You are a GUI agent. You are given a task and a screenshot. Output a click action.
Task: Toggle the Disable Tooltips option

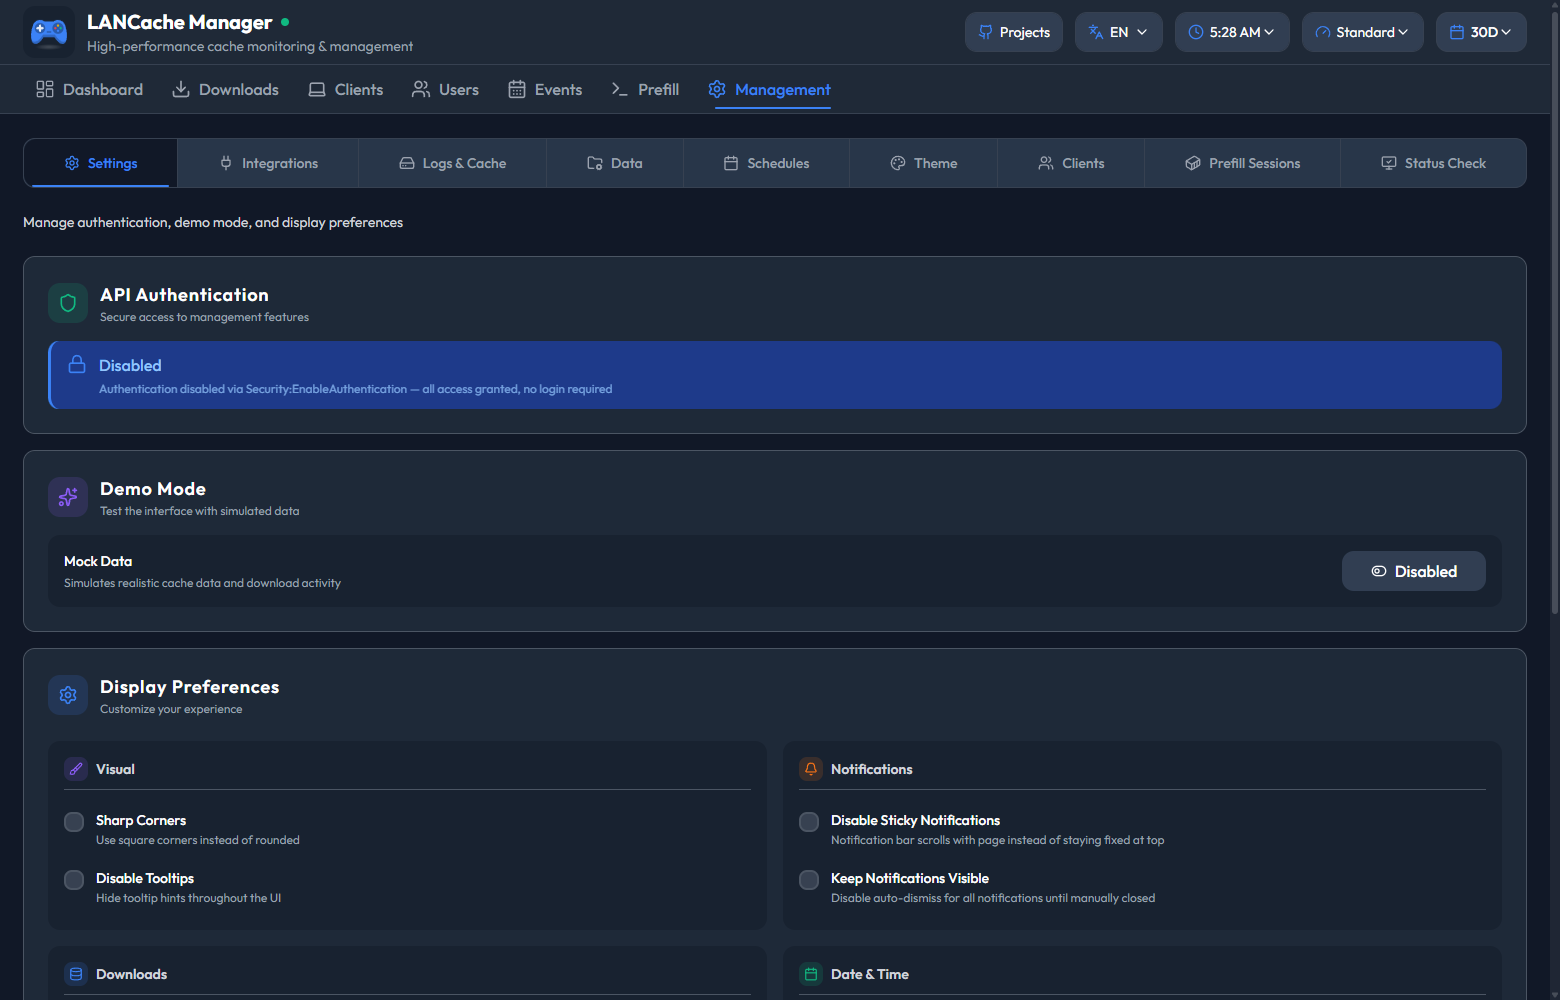[74, 880]
